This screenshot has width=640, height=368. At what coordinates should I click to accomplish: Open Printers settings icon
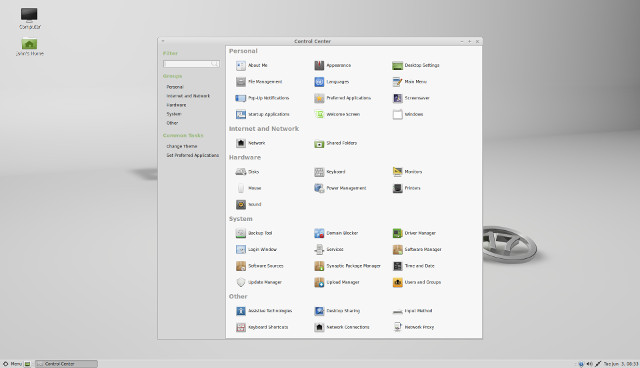click(x=397, y=188)
